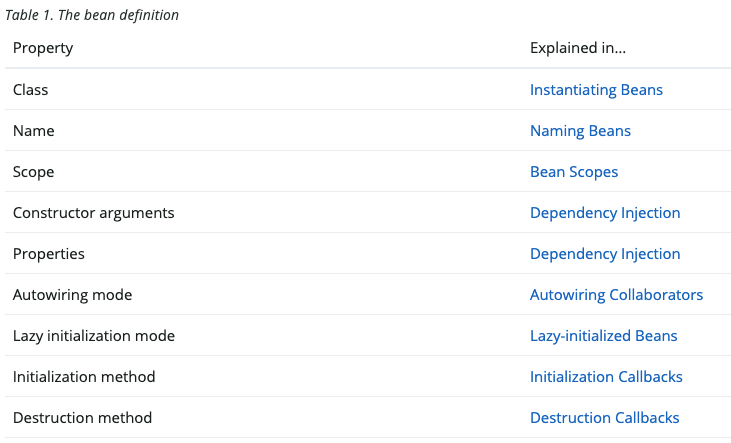This screenshot has height=443, width=731.
Task: Select the Destruction method cell
Action: [82, 418]
